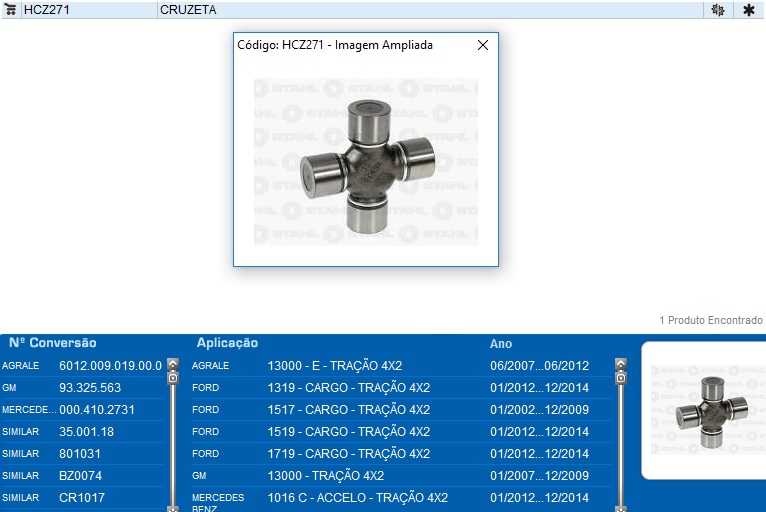
Task: Click the shopping cart icon beside HCZ271
Action: click(11, 10)
